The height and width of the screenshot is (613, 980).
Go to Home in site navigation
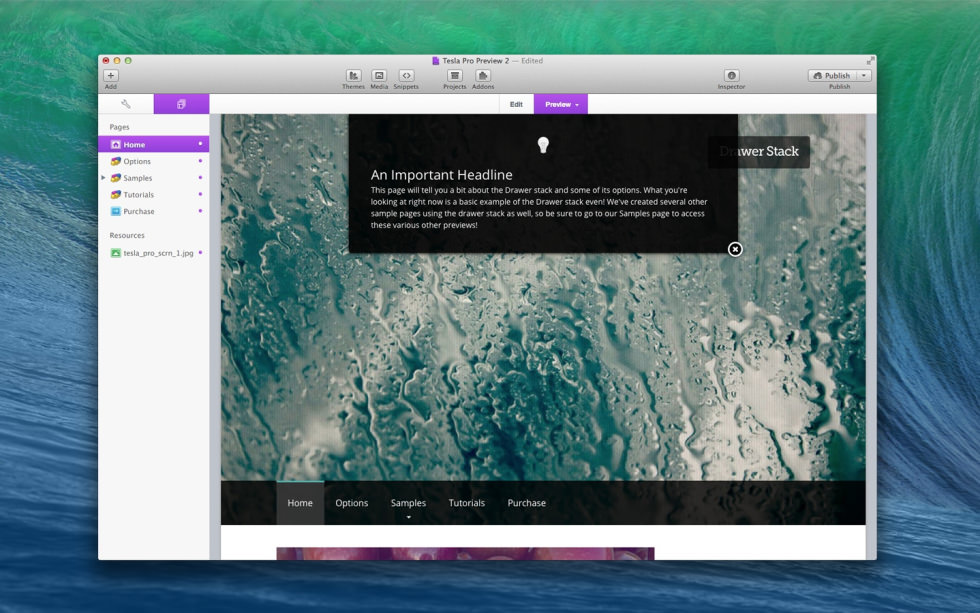tap(300, 503)
